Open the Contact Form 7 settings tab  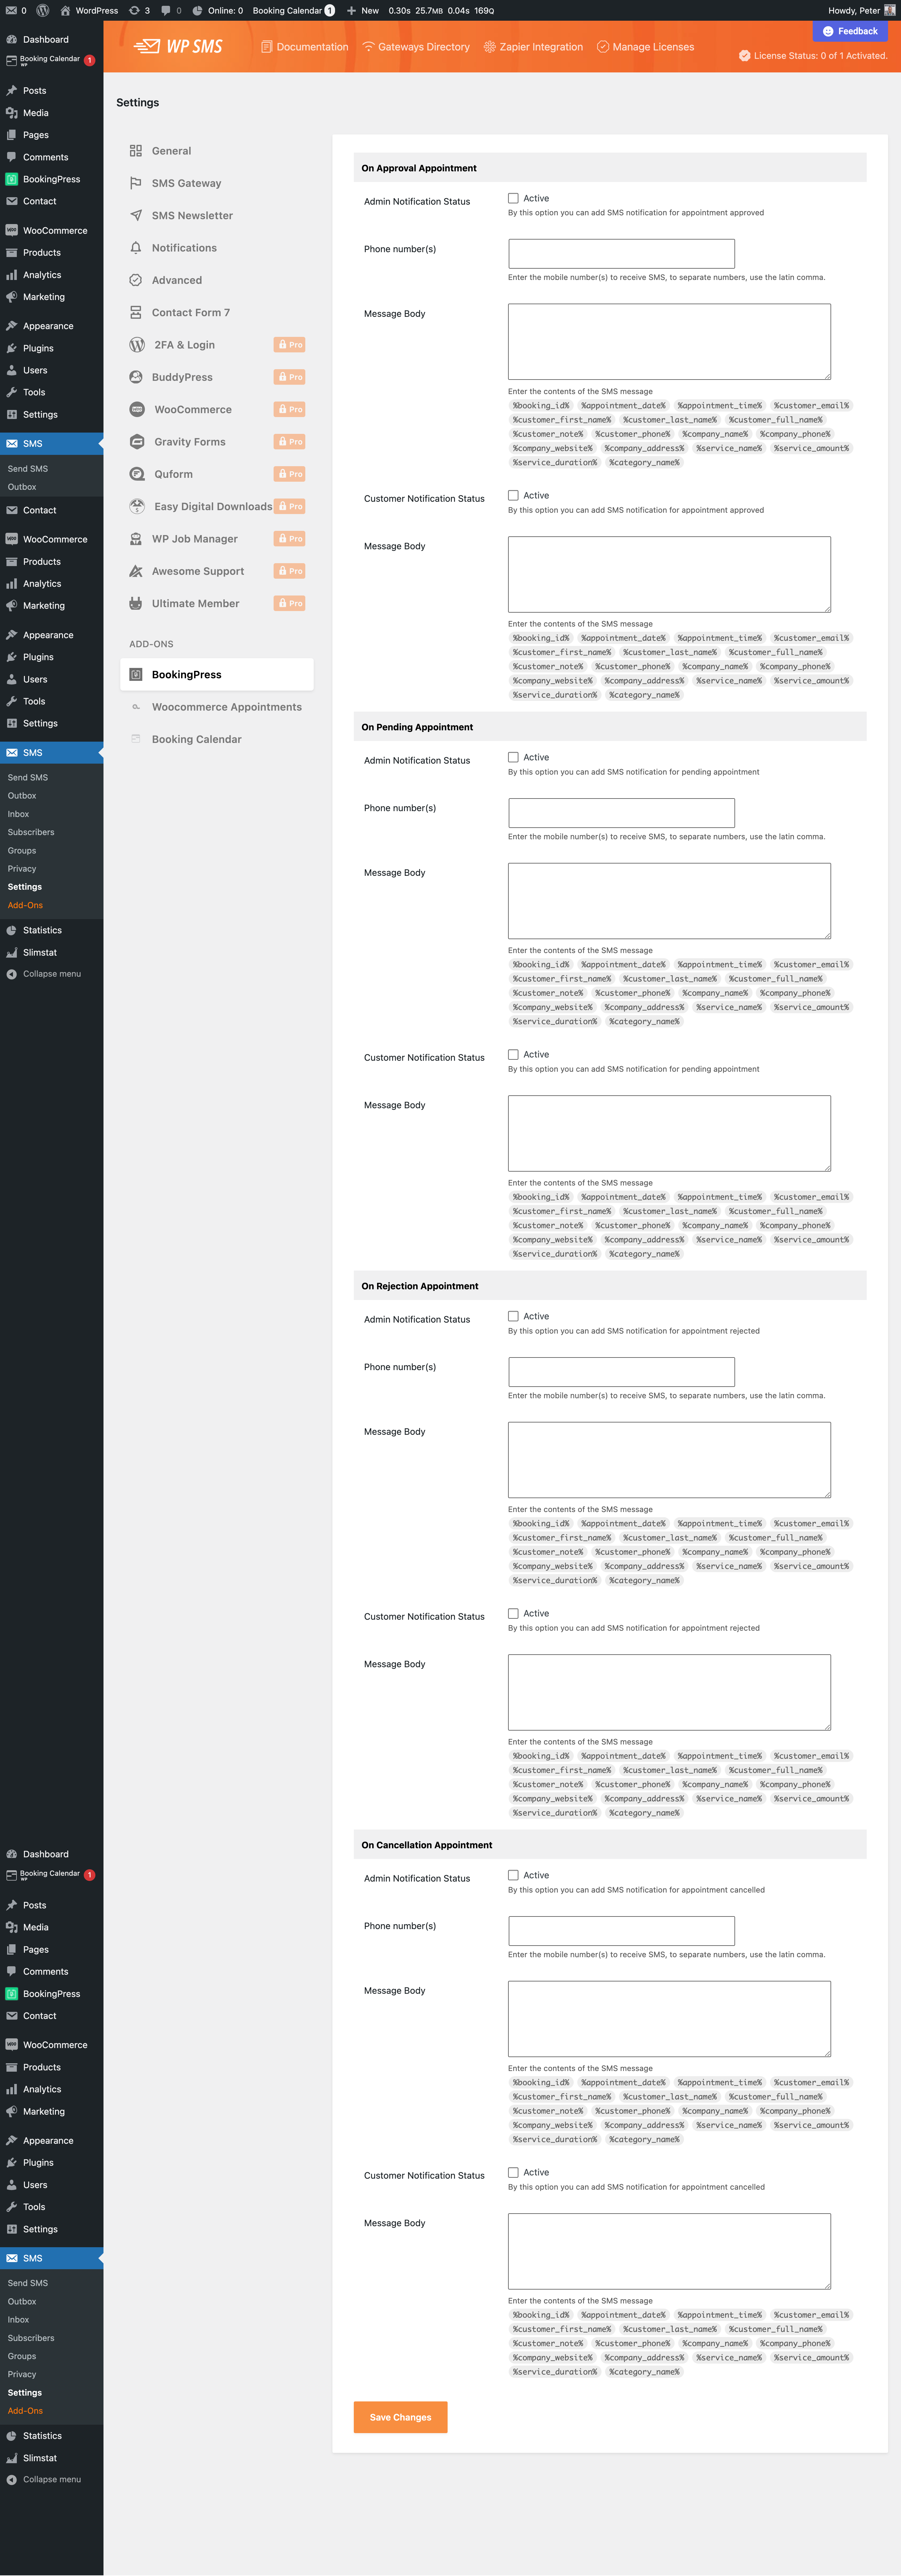(x=217, y=312)
